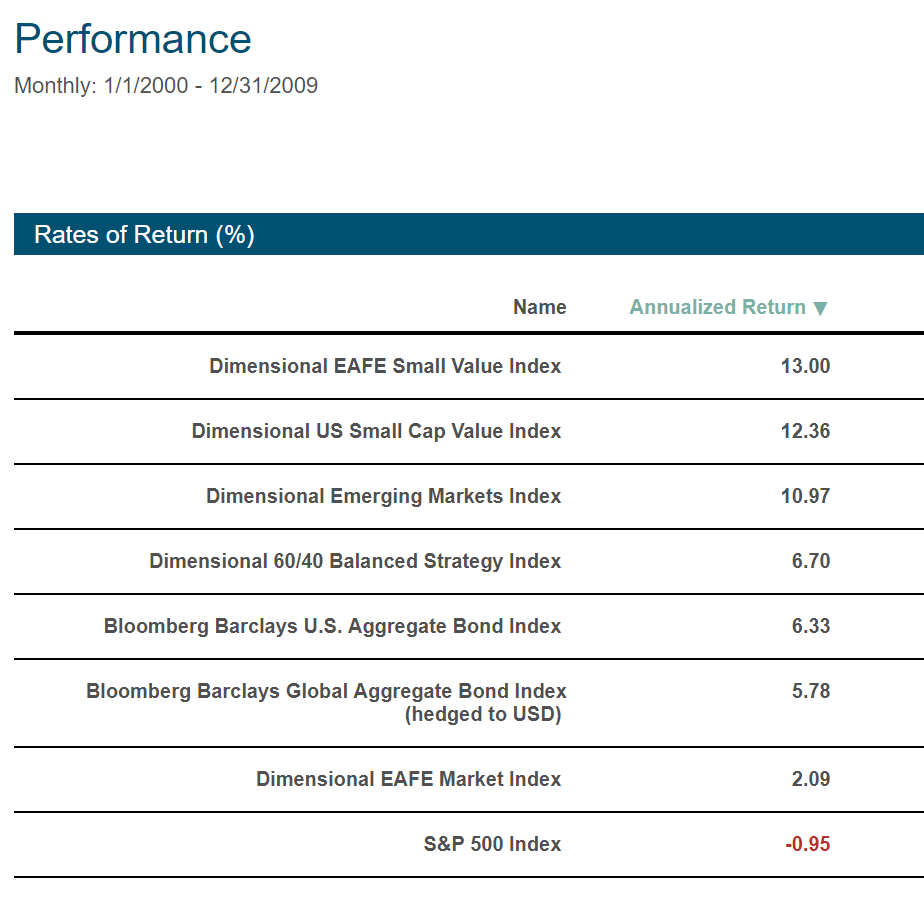Click the Dimensional 60/40 Balanced Strategy Index name
Screen dimensions: 924x899
pos(355,561)
